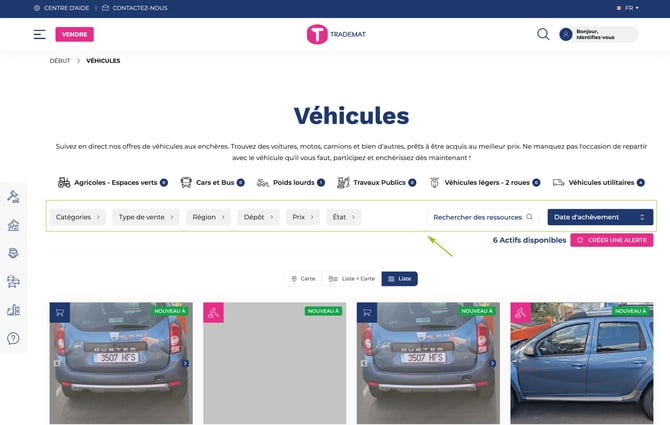This screenshot has height=425, width=670.
Task: Click the Rechercher des ressources field
Action: 483,217
